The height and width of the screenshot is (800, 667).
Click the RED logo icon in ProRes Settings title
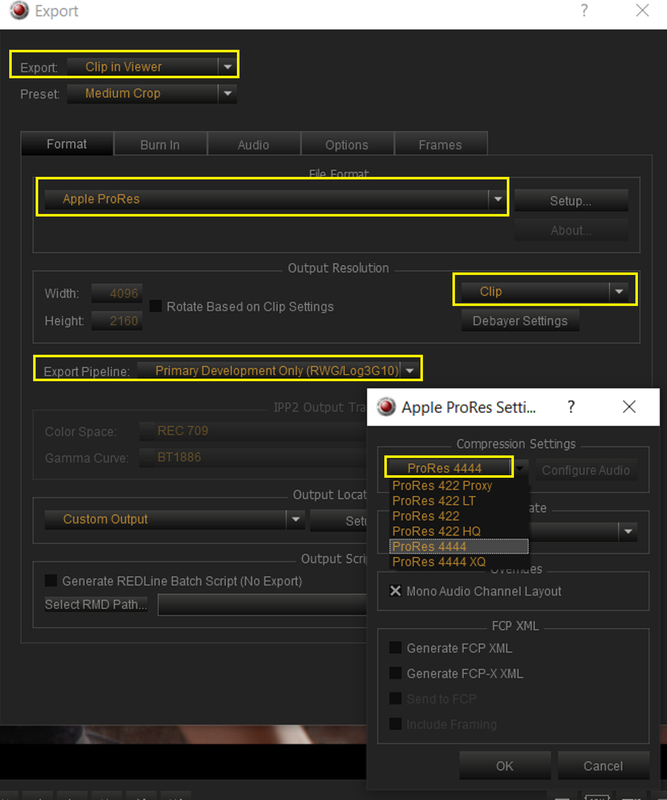point(386,407)
